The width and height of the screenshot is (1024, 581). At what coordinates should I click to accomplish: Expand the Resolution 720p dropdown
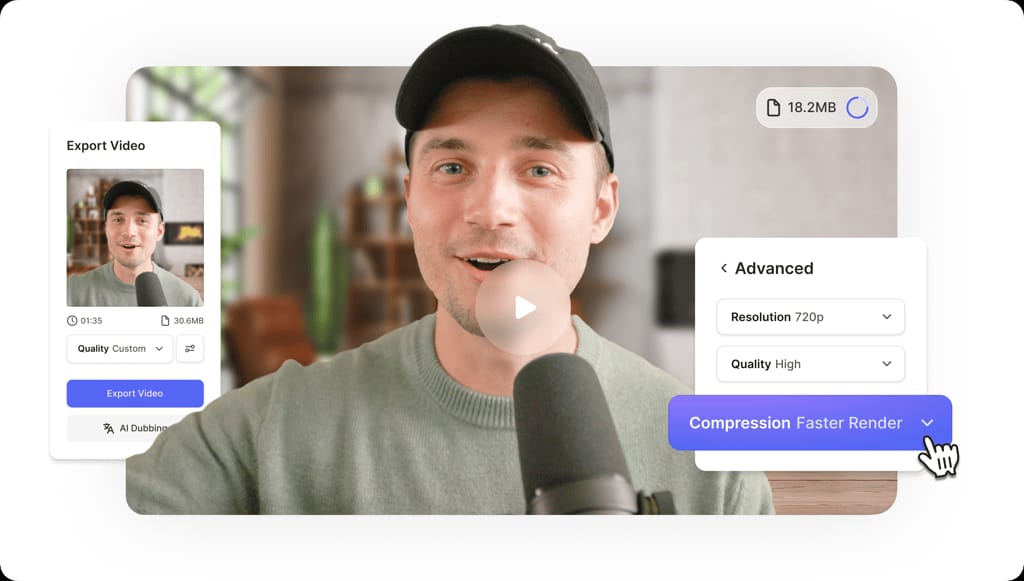click(810, 317)
